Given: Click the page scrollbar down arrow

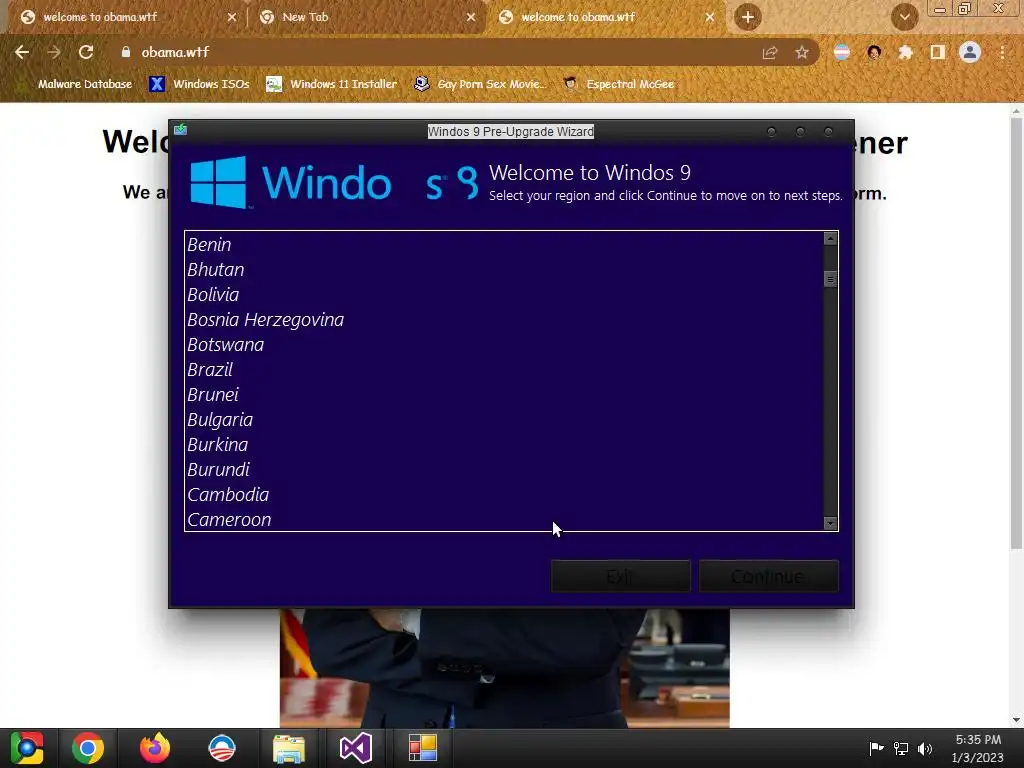Looking at the screenshot, I should (1016, 720).
